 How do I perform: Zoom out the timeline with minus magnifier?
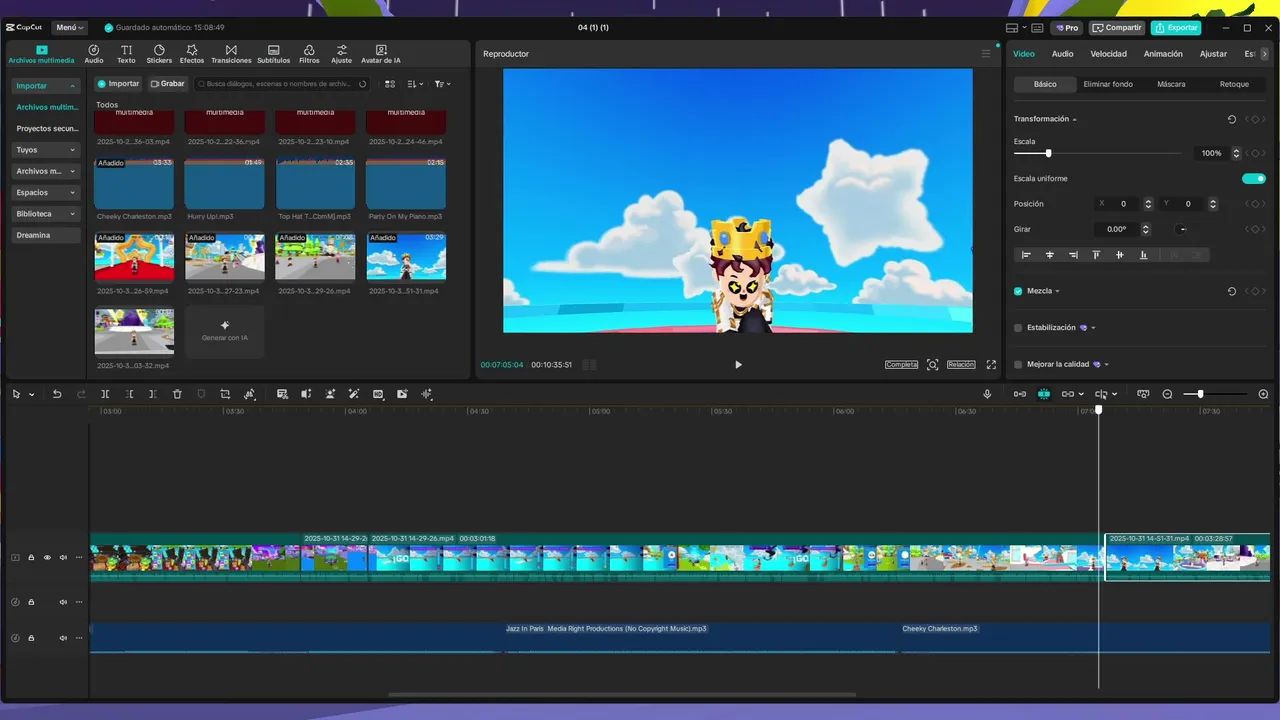pyautogui.click(x=1167, y=394)
